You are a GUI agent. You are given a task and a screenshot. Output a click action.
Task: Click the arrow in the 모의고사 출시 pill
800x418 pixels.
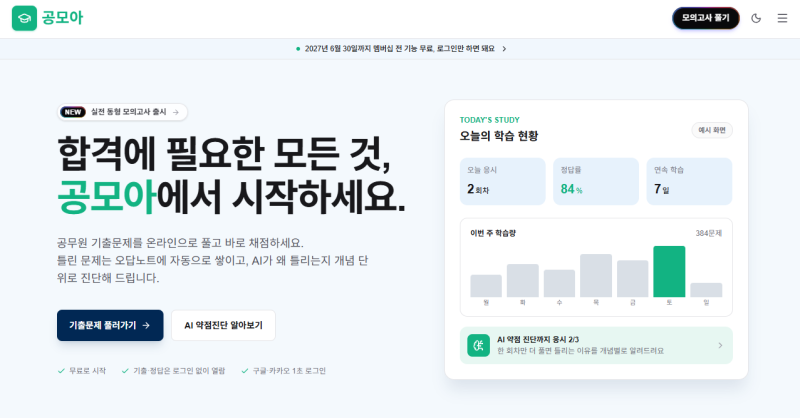point(176,112)
